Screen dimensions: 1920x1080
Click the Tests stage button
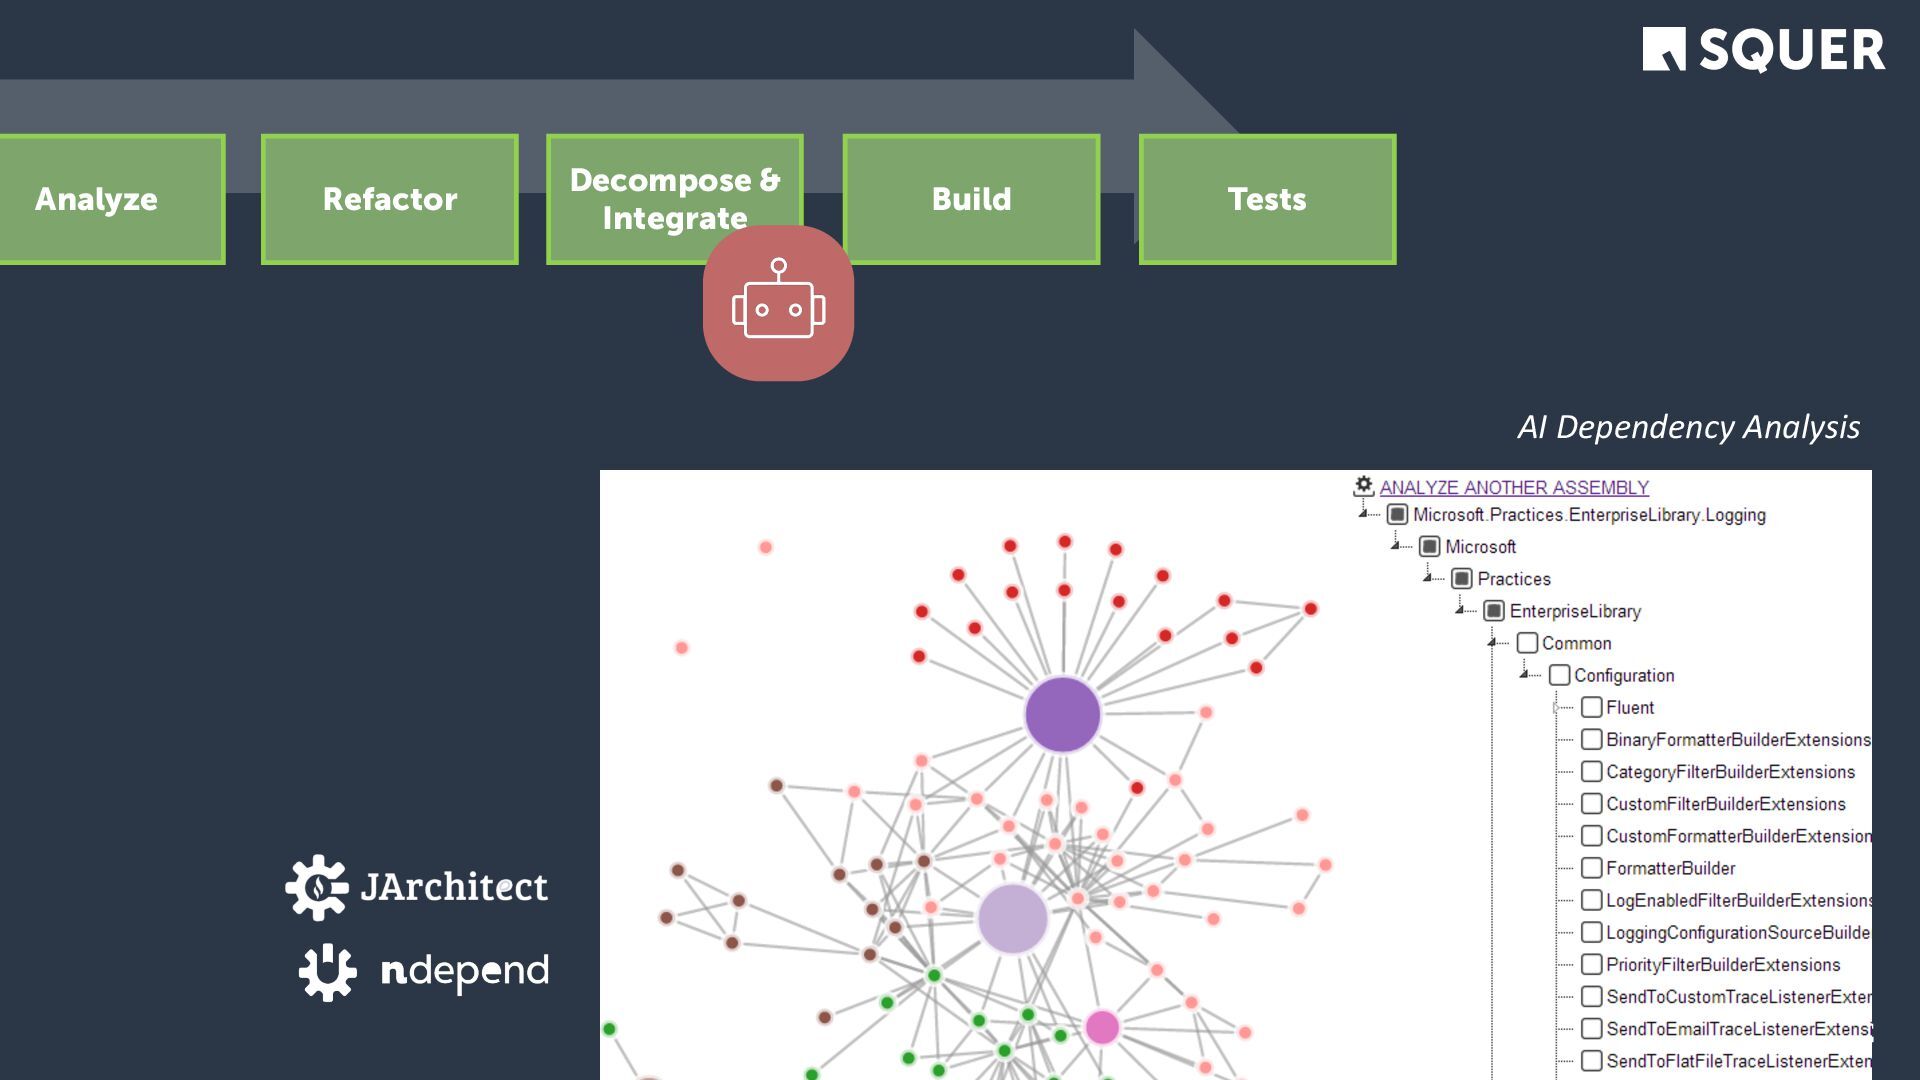pos(1267,199)
